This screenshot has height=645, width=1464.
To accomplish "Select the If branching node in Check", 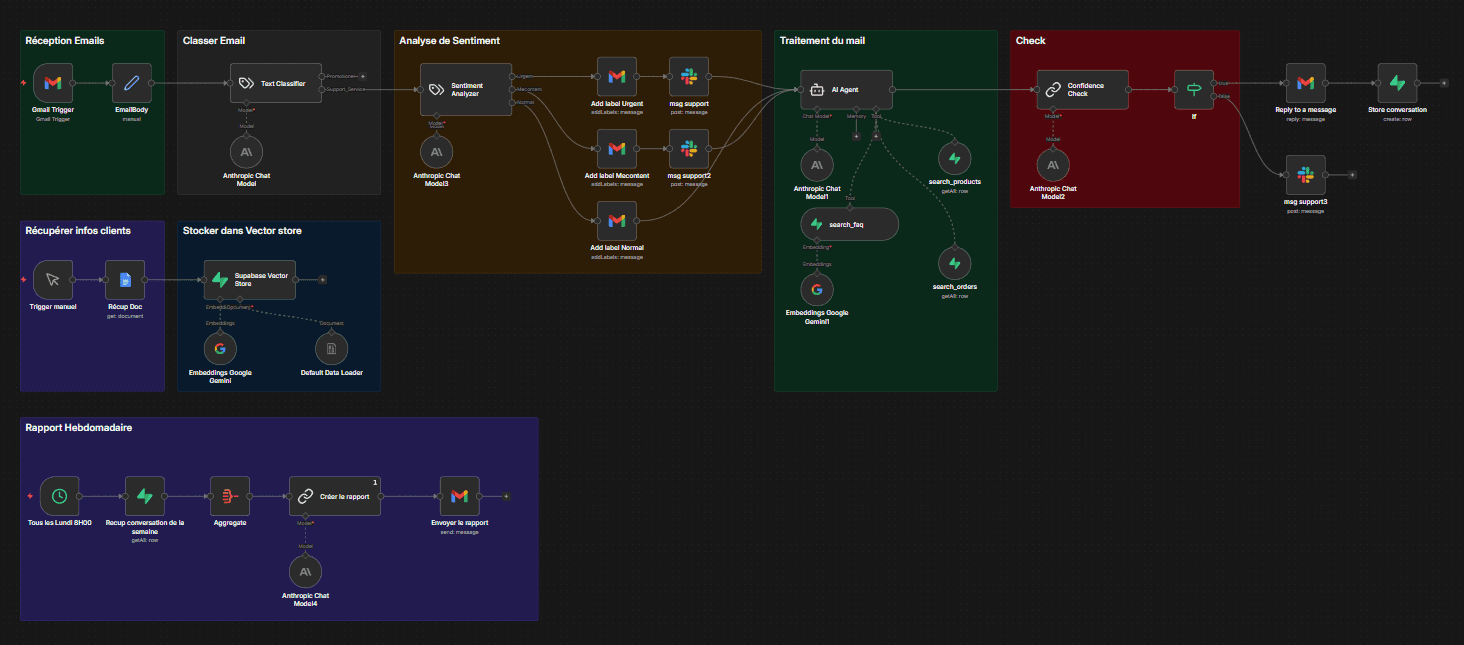I will point(1195,89).
